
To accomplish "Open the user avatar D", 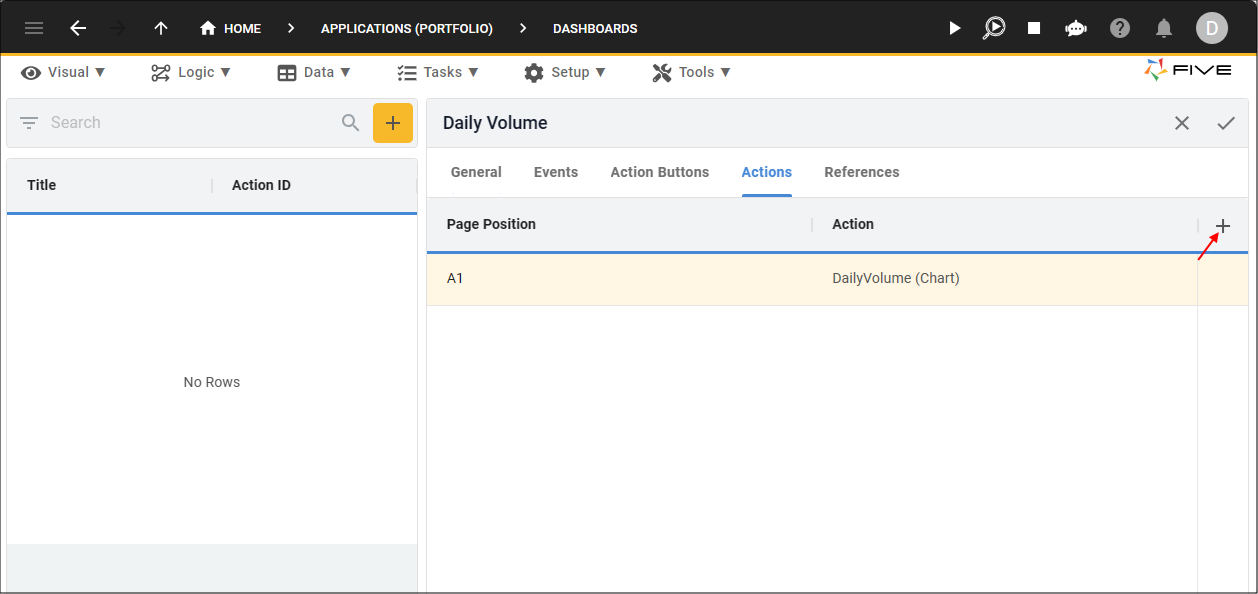I will coord(1212,28).
